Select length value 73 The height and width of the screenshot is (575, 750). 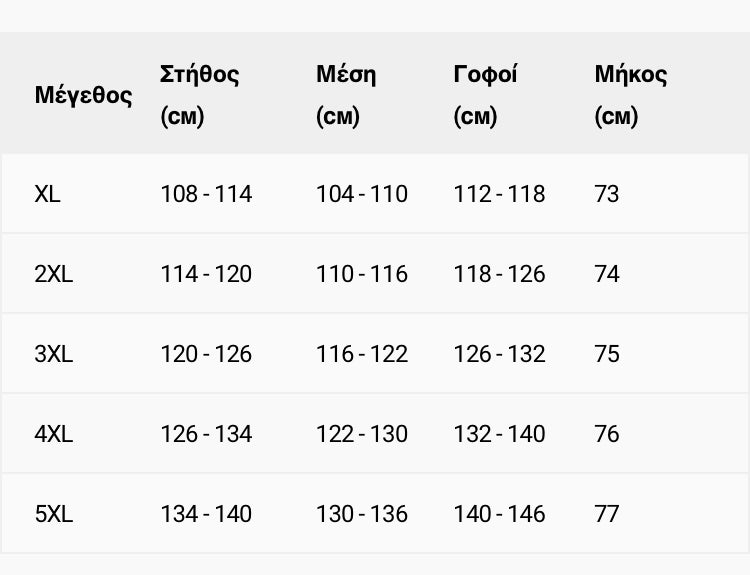click(607, 194)
